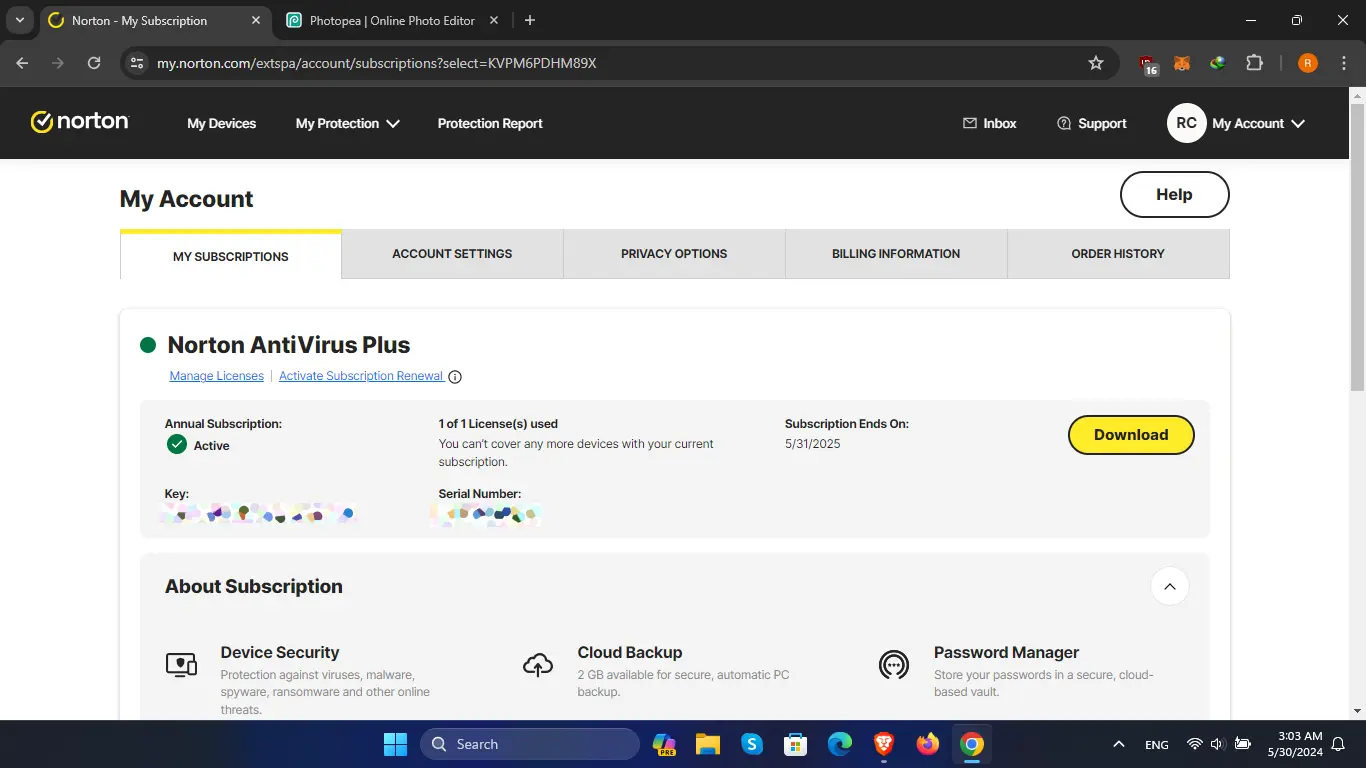The height and width of the screenshot is (768, 1366).
Task: Switch to the Privacy Options tab
Action: tap(674, 254)
